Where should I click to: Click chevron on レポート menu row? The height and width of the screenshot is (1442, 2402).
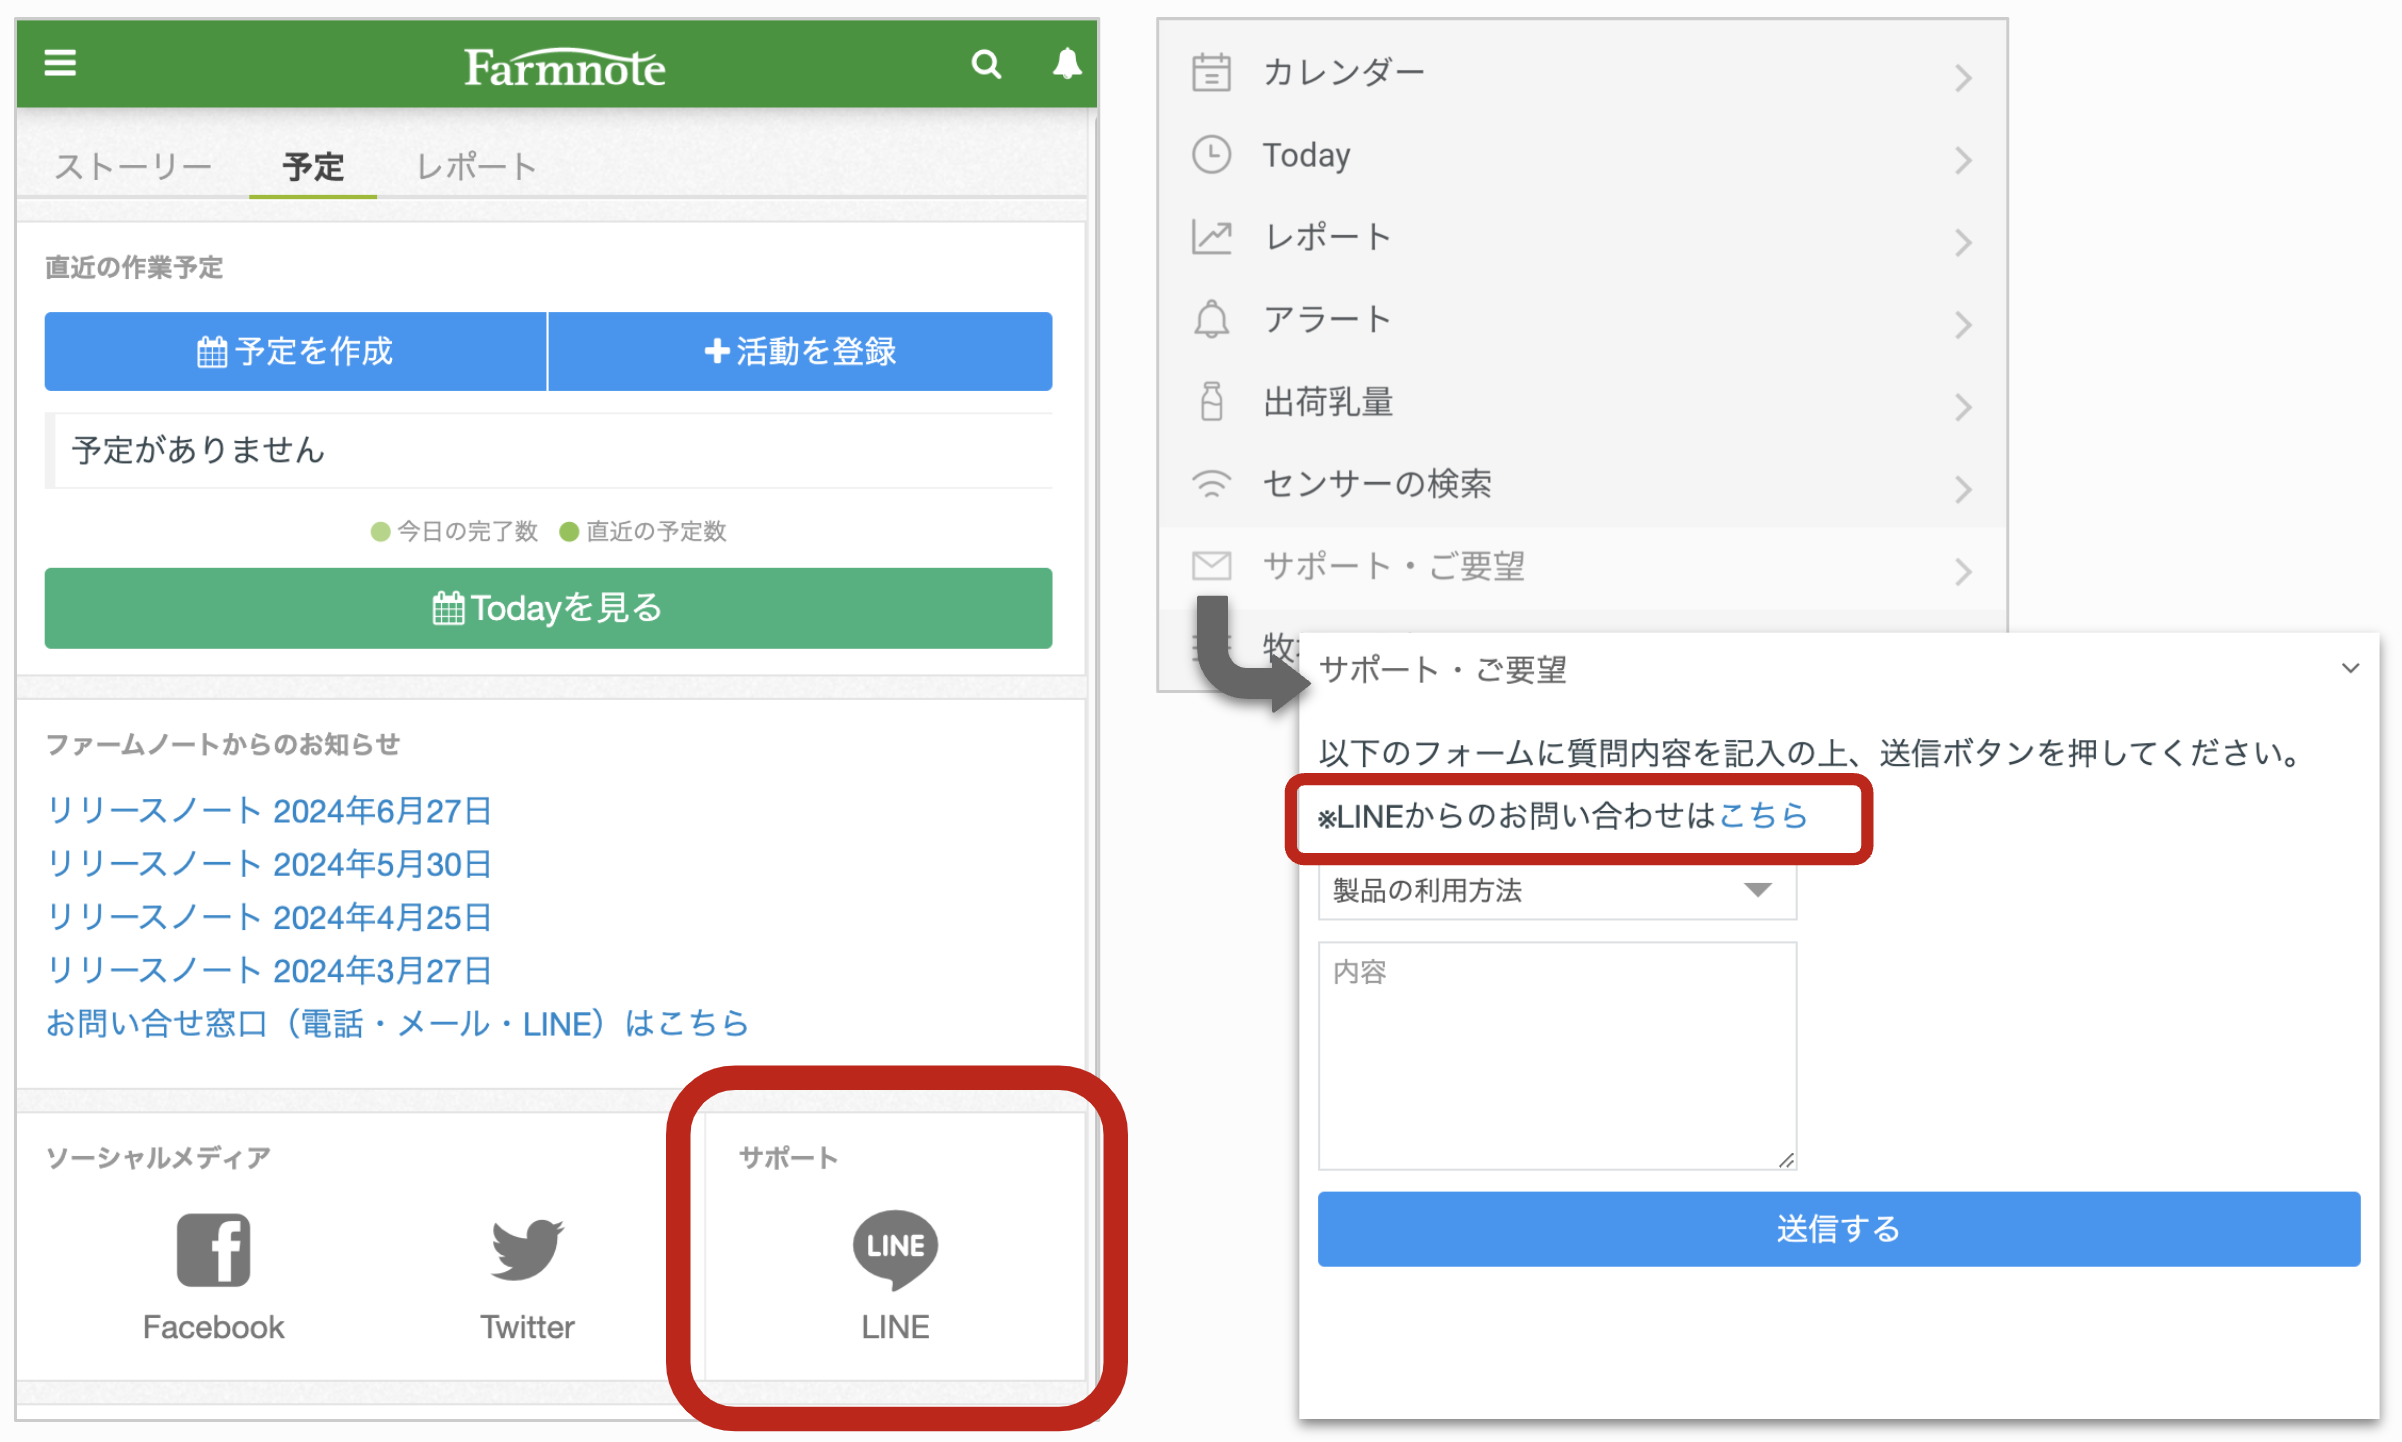point(1963,242)
